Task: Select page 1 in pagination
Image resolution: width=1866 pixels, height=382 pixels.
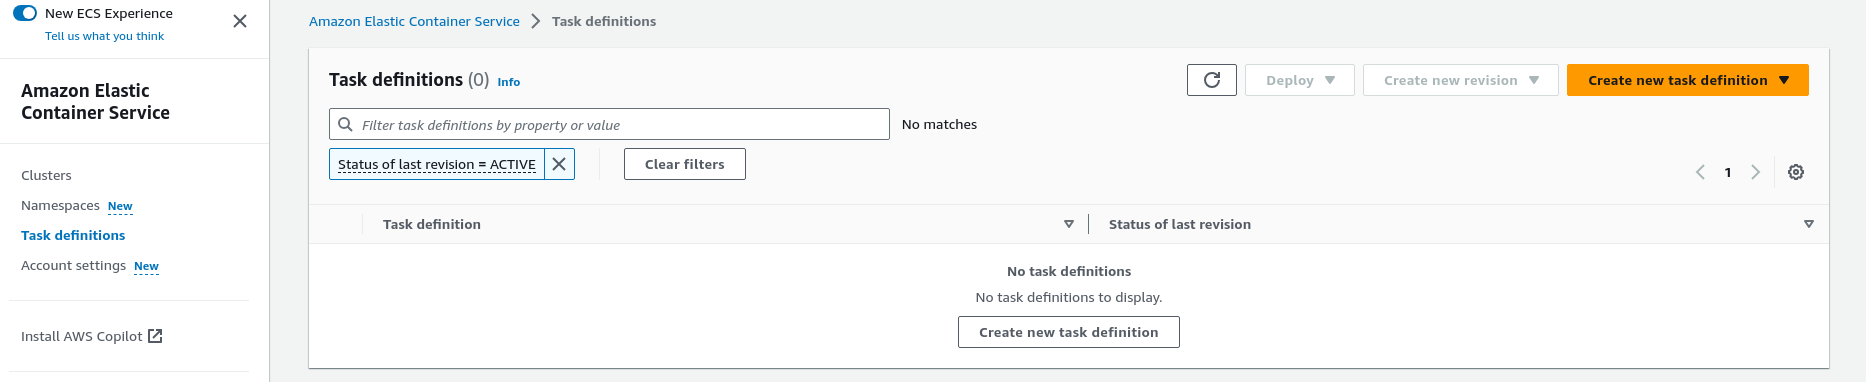Action: click(x=1728, y=172)
